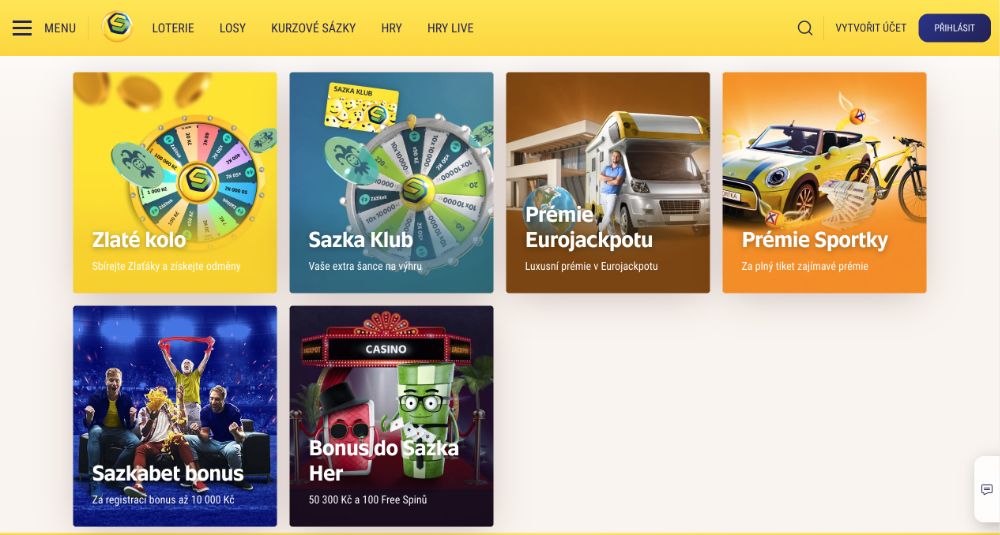
Task: Open the chat support icon
Action: coord(987,490)
